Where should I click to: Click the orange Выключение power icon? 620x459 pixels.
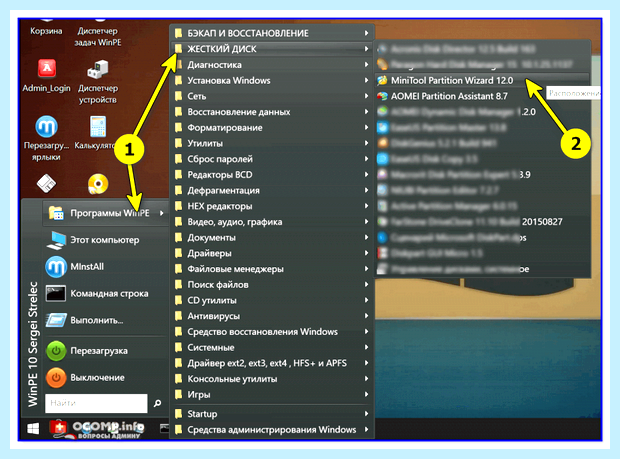click(x=56, y=378)
